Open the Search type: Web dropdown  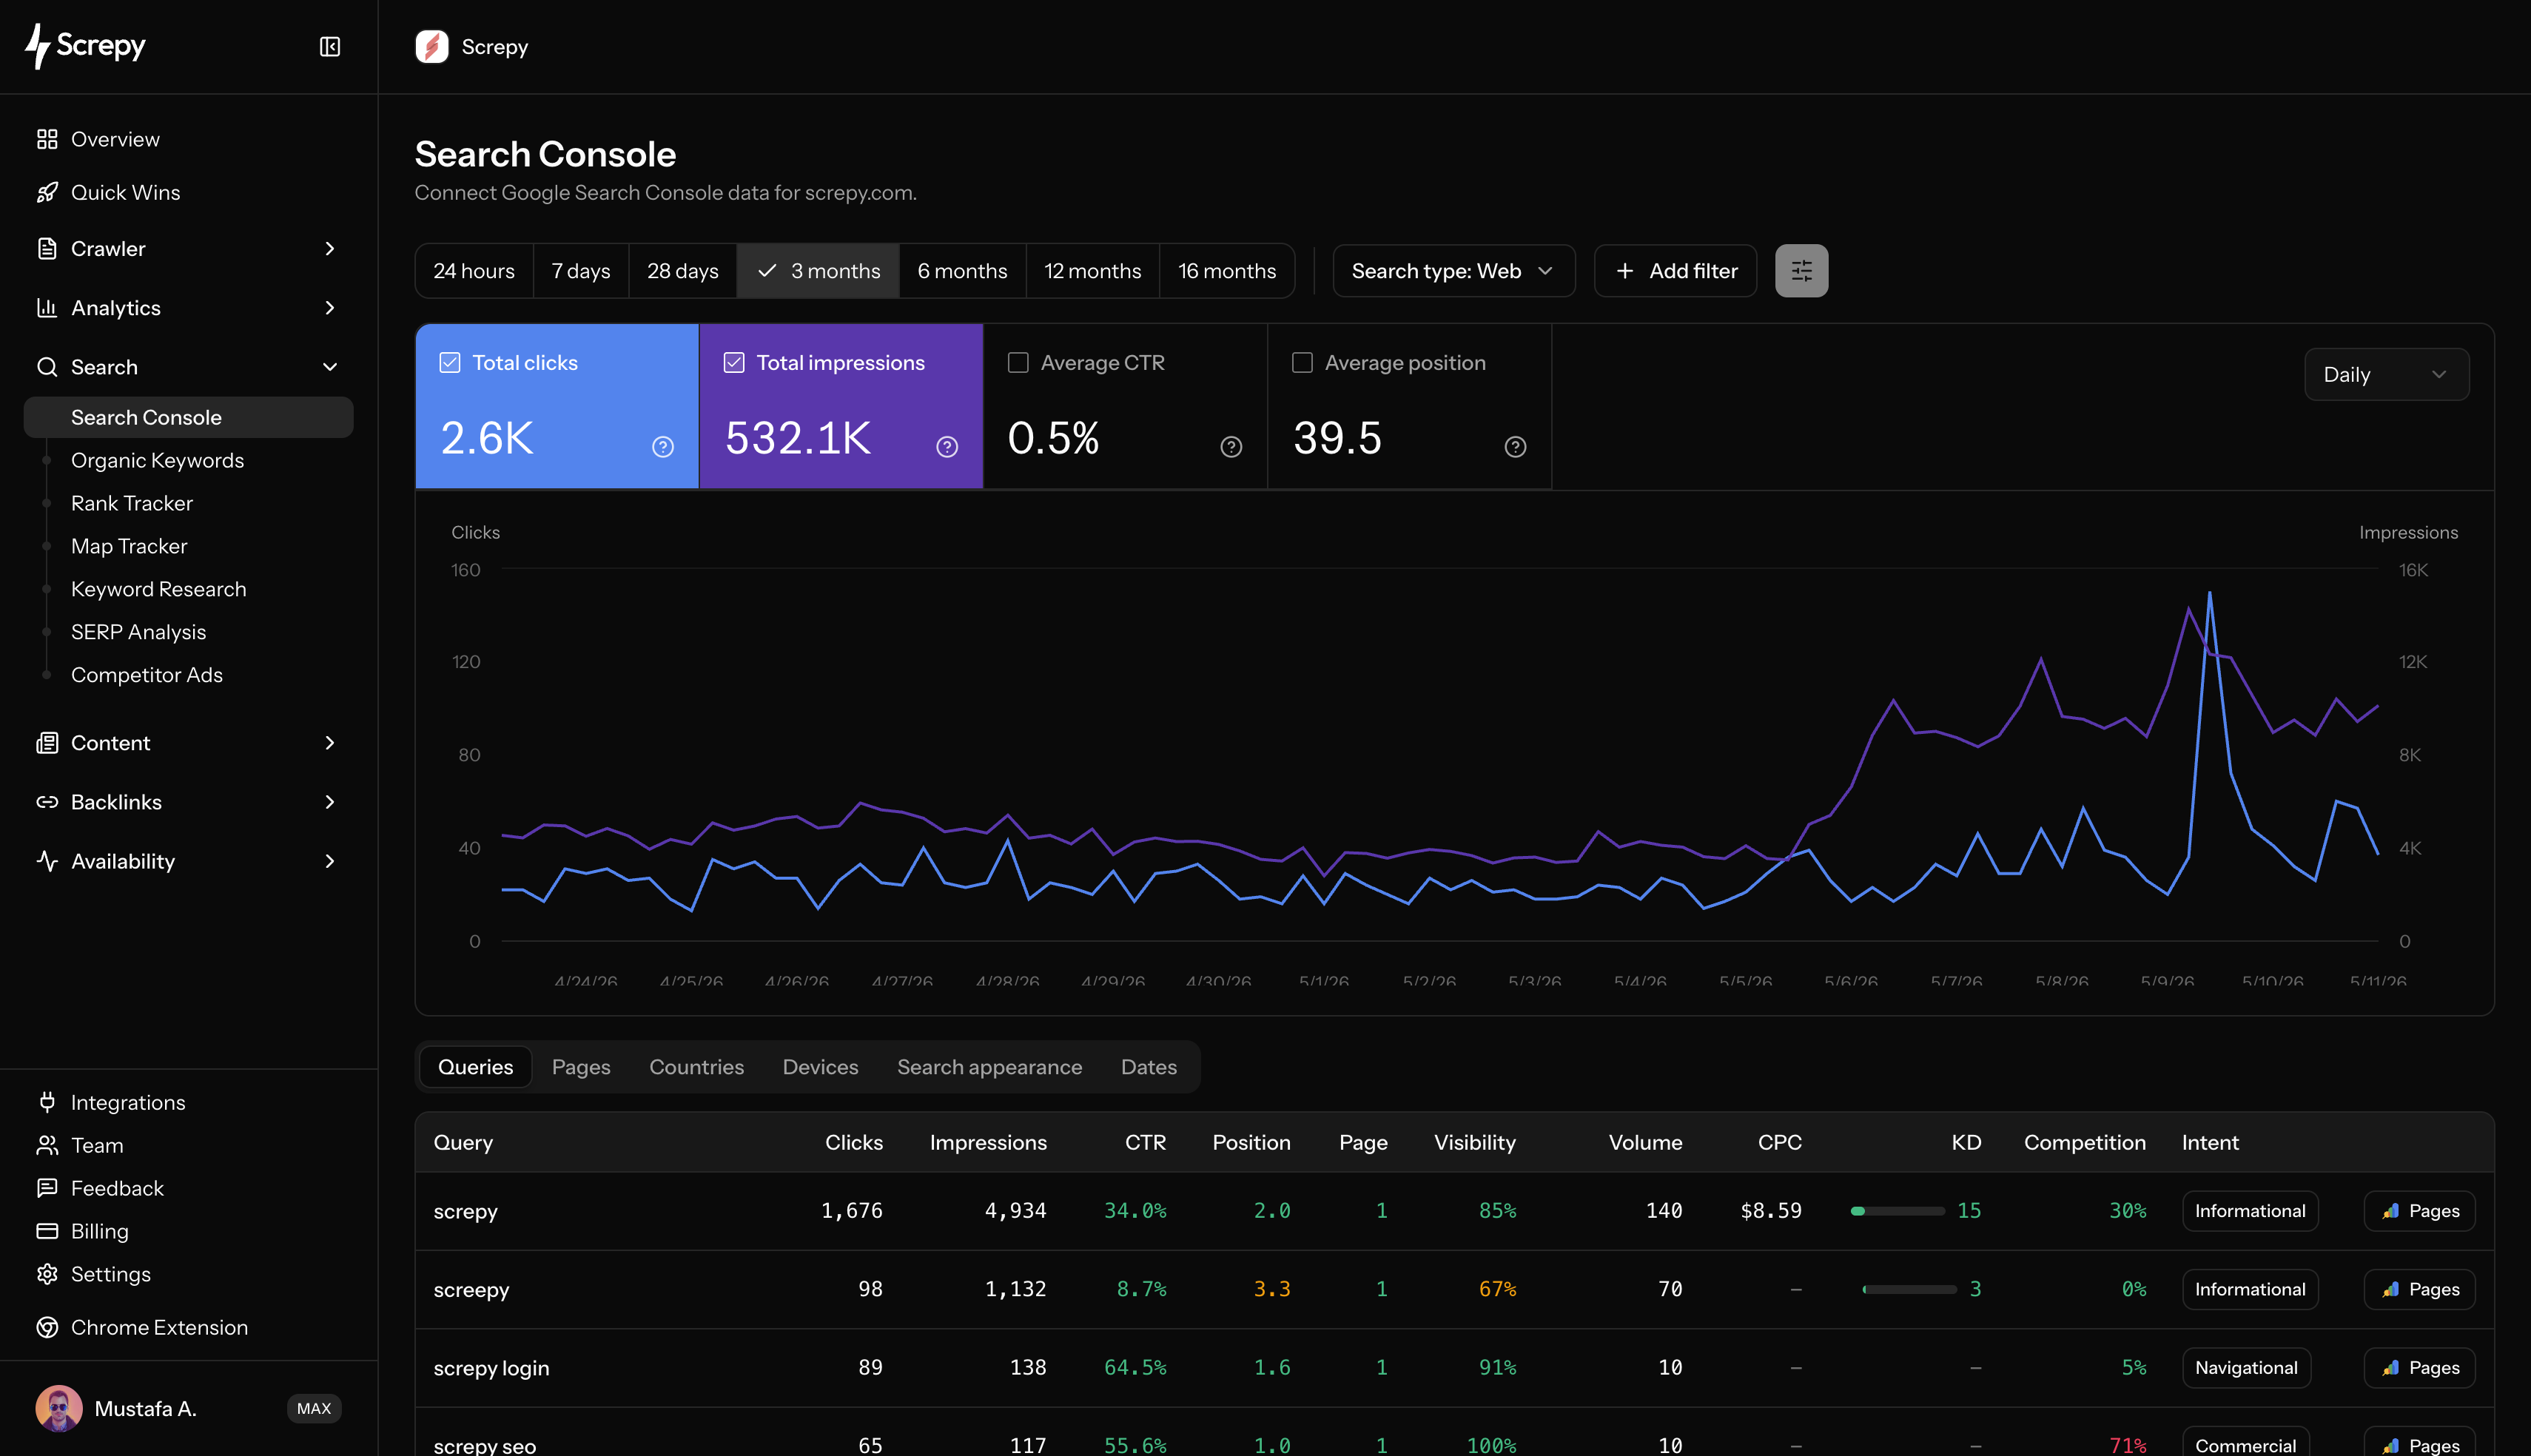point(1453,271)
